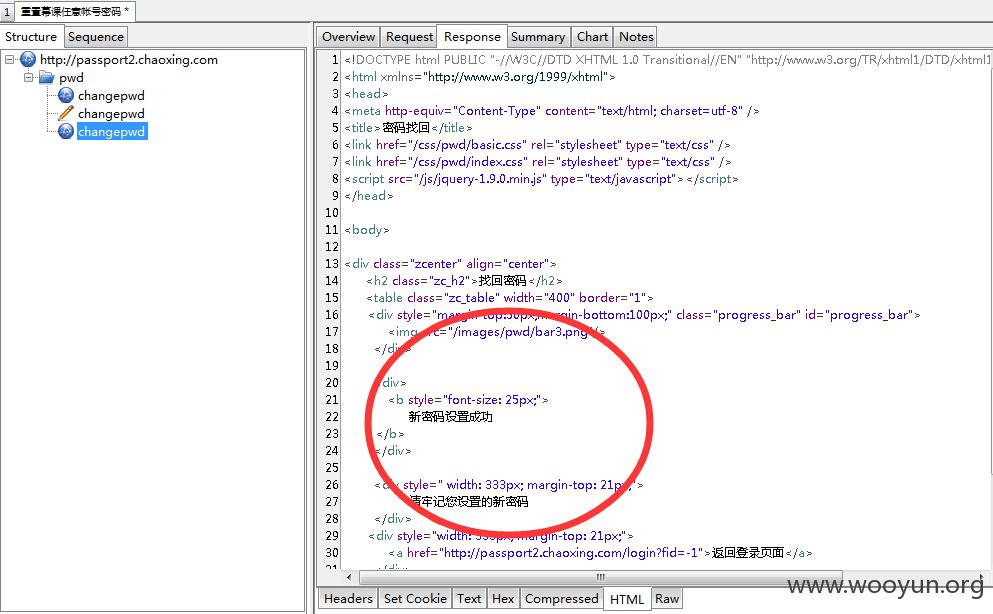Click the left arrow of horizontal scrollbar

point(349,577)
